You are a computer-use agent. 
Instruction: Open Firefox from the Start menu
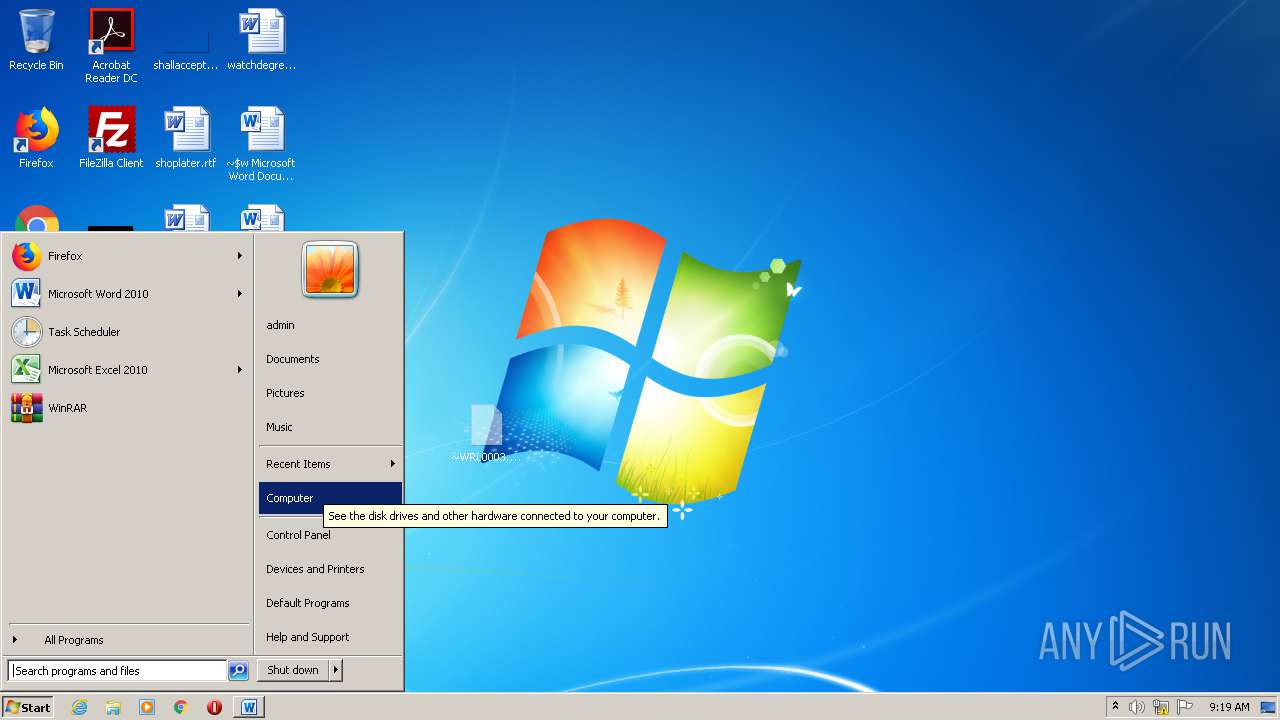click(126, 256)
